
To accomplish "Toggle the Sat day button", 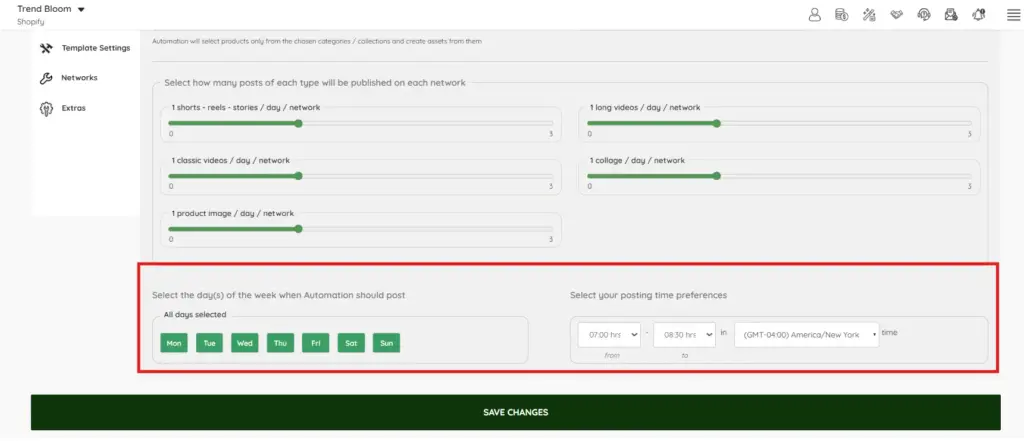I will [x=351, y=343].
